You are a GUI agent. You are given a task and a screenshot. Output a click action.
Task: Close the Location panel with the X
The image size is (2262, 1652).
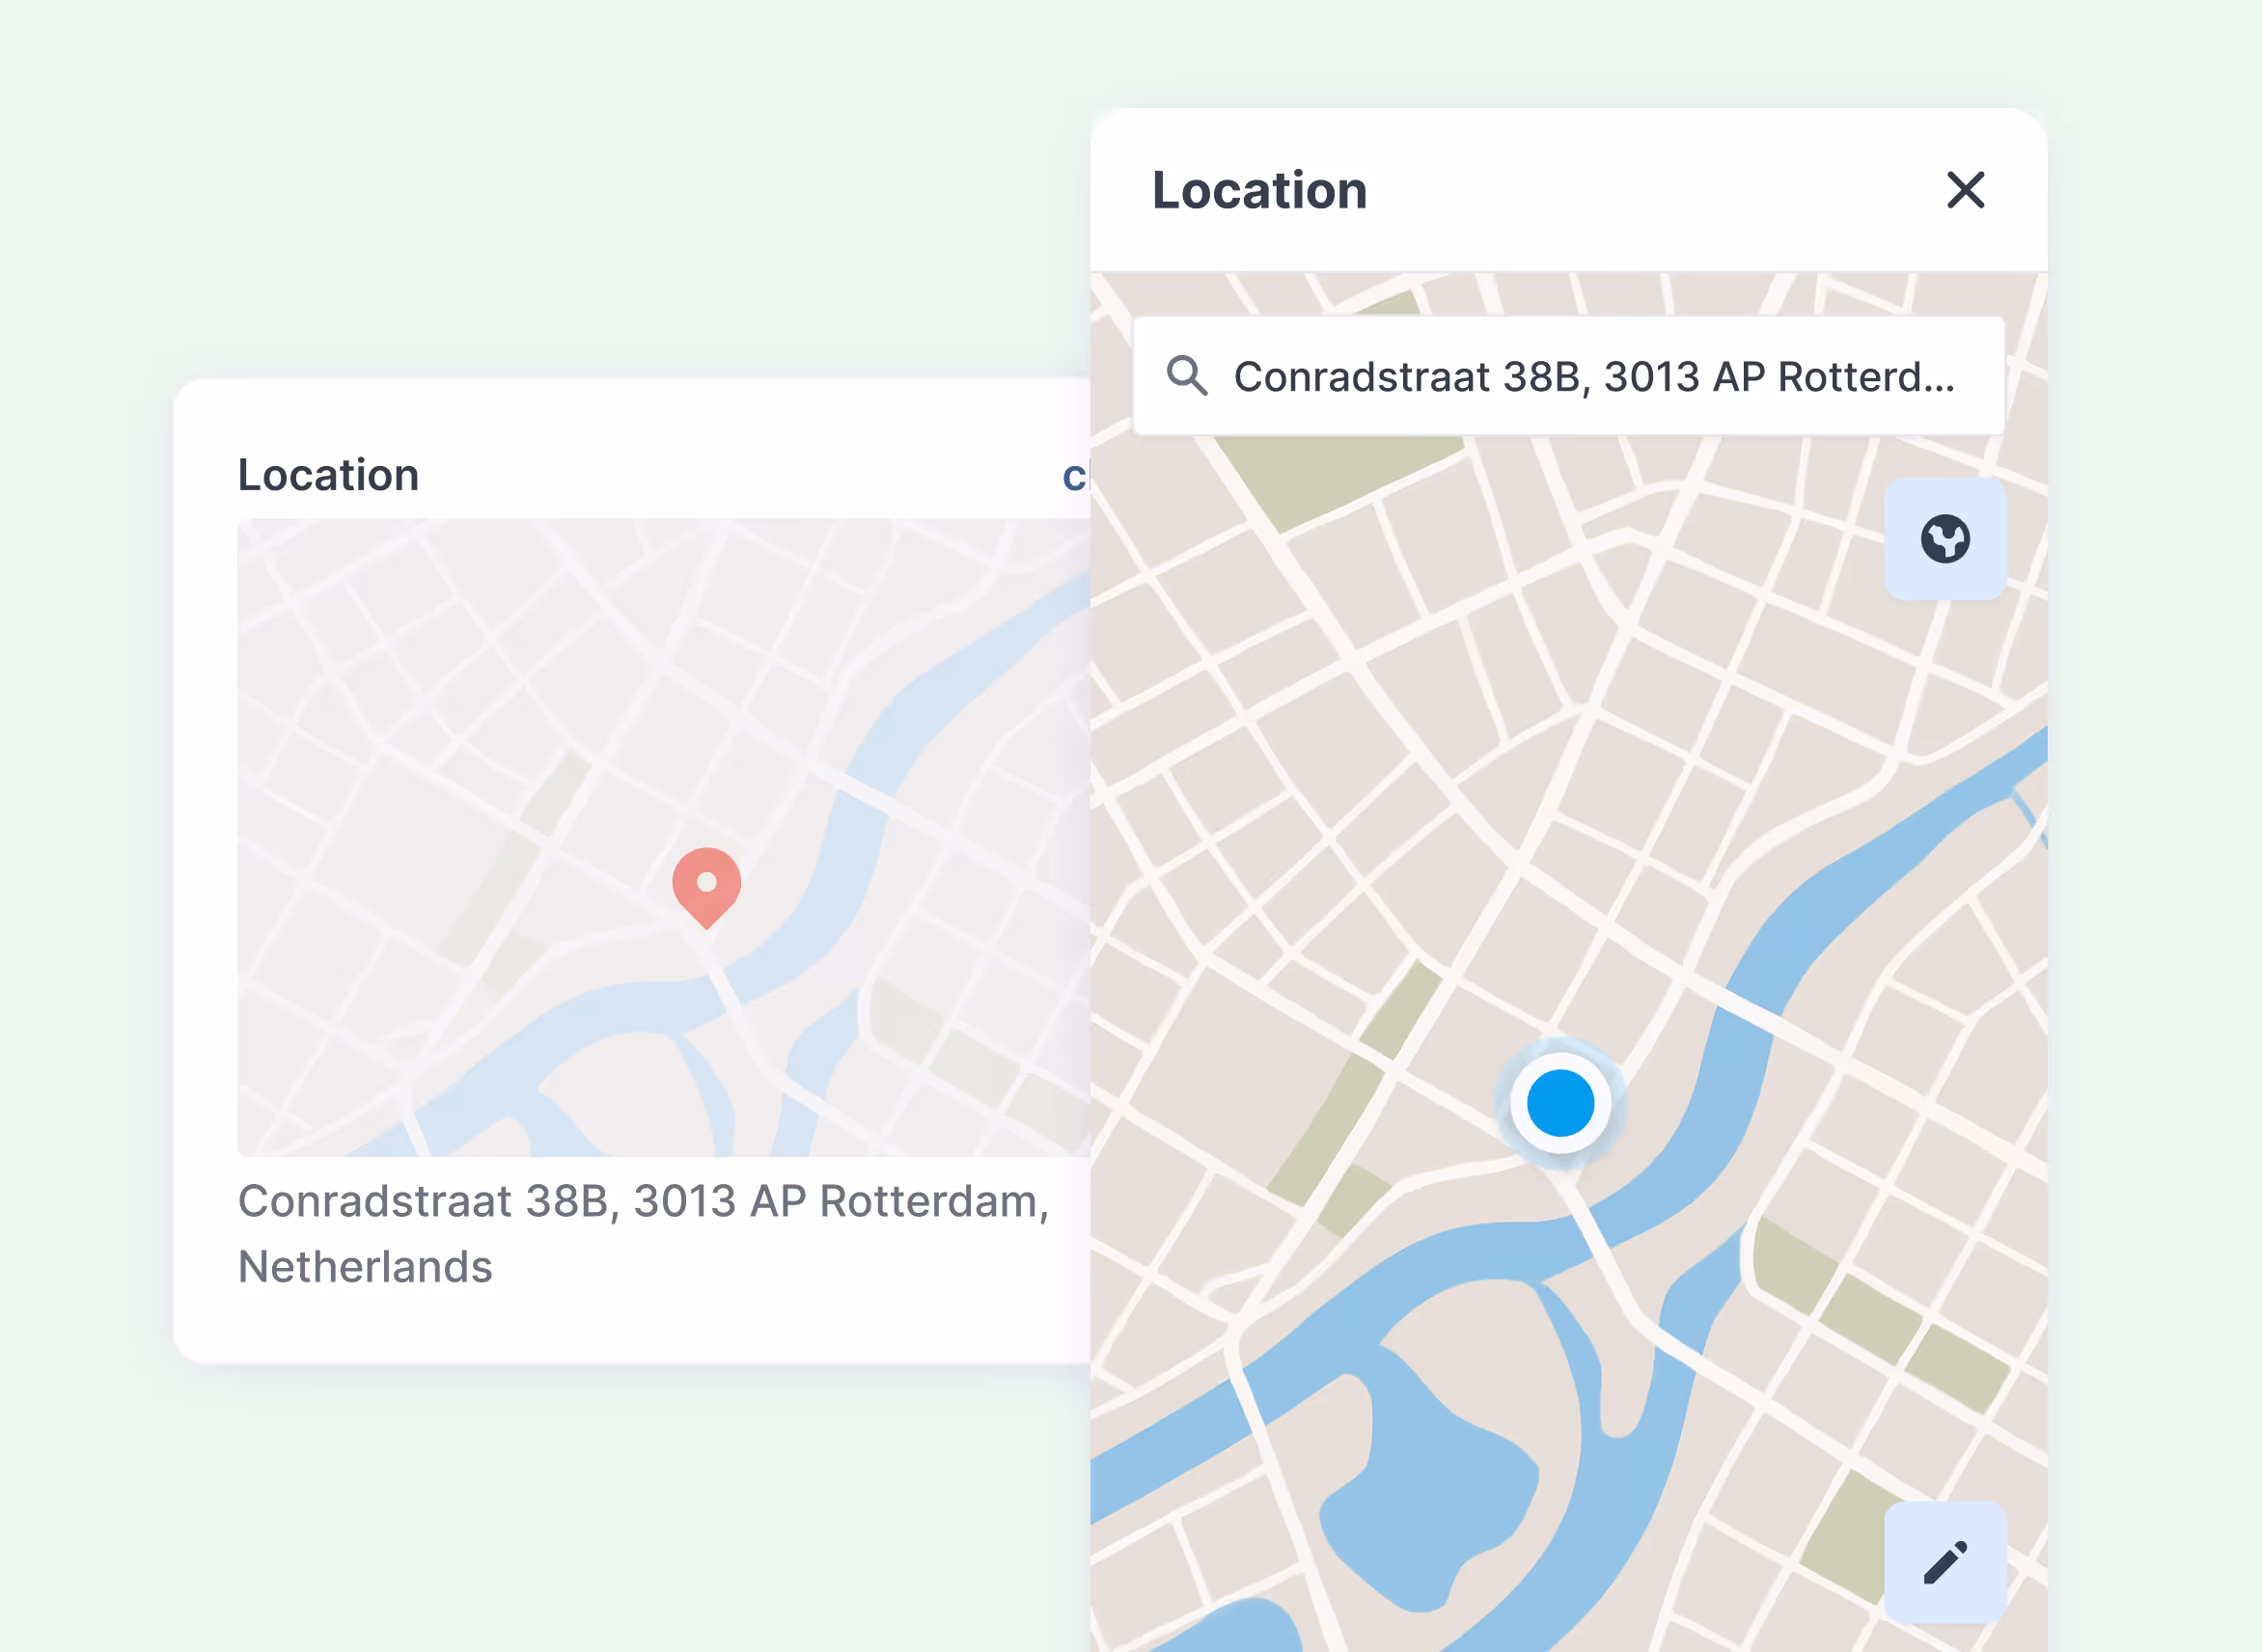[1964, 190]
